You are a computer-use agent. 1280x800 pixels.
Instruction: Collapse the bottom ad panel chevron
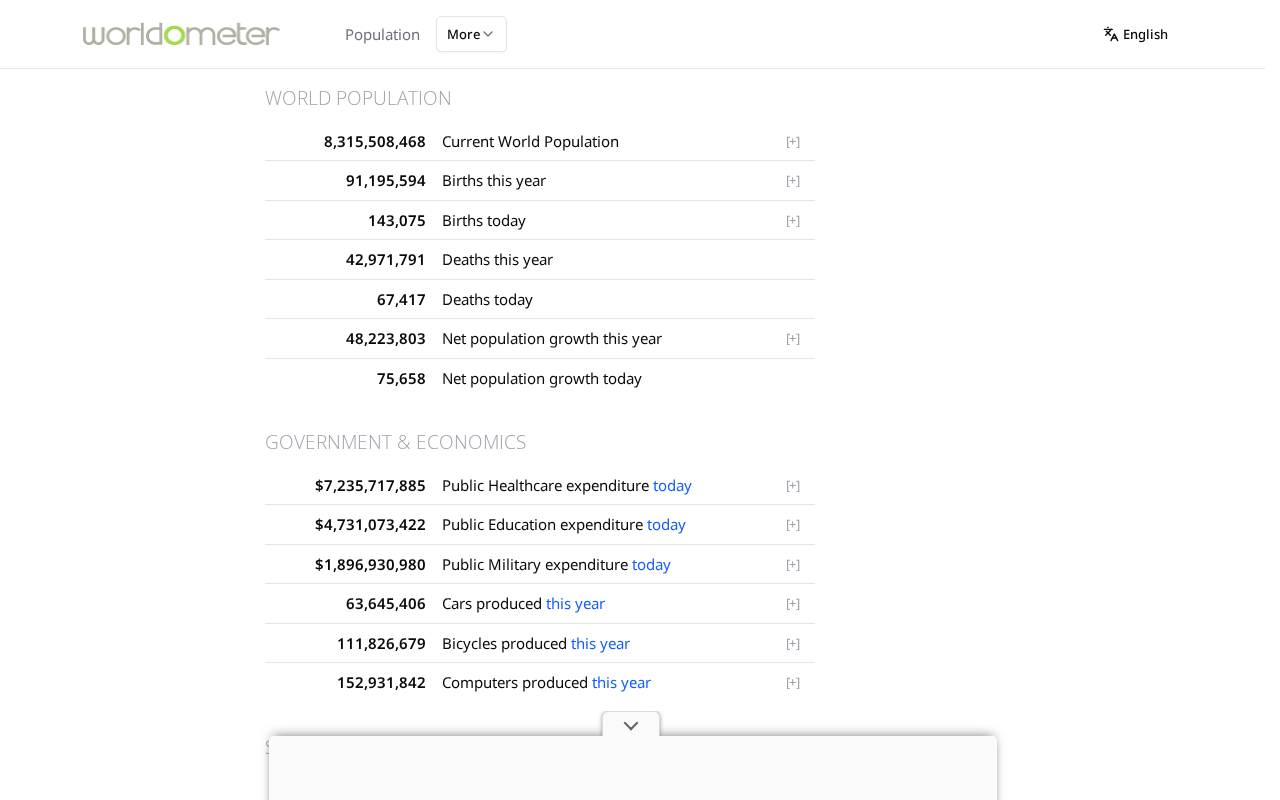click(x=631, y=725)
